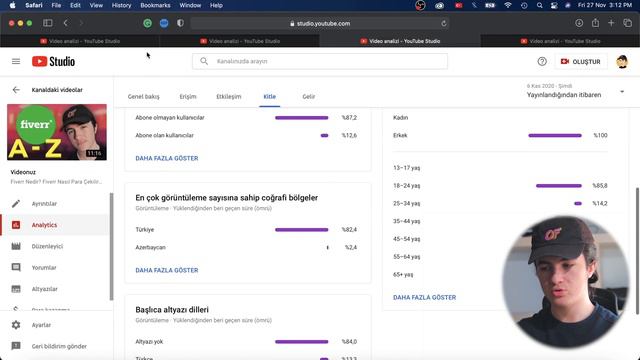The height and width of the screenshot is (360, 640).
Task: Click the OLUŞTUR create button
Action: 581,62
